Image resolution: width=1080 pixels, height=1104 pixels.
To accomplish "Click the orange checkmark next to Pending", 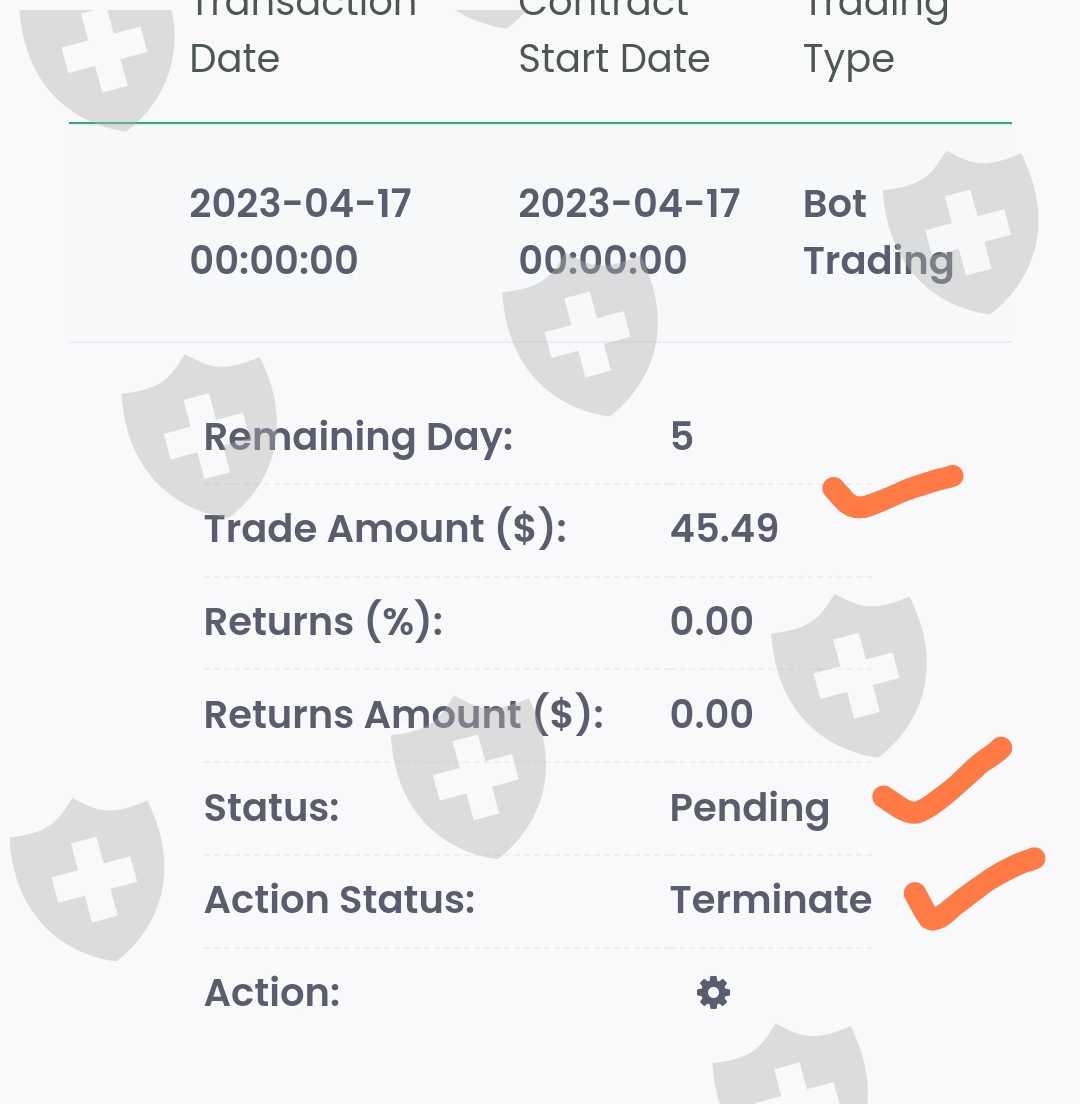I will [938, 785].
